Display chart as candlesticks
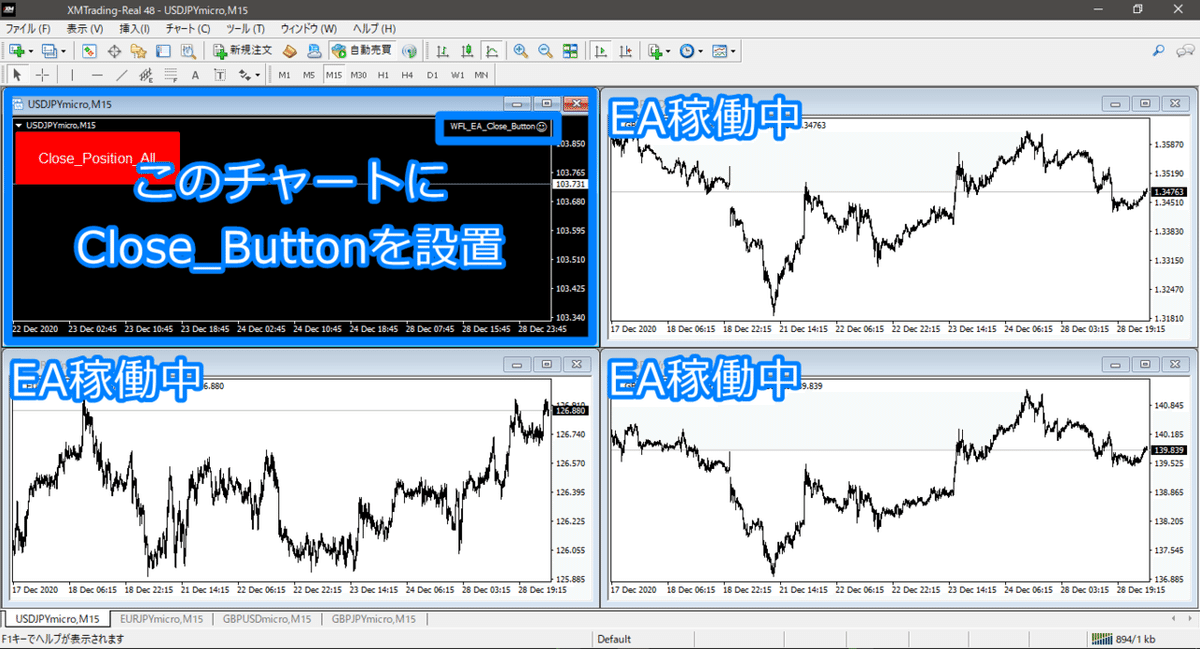The width and height of the screenshot is (1200, 649). tap(467, 51)
